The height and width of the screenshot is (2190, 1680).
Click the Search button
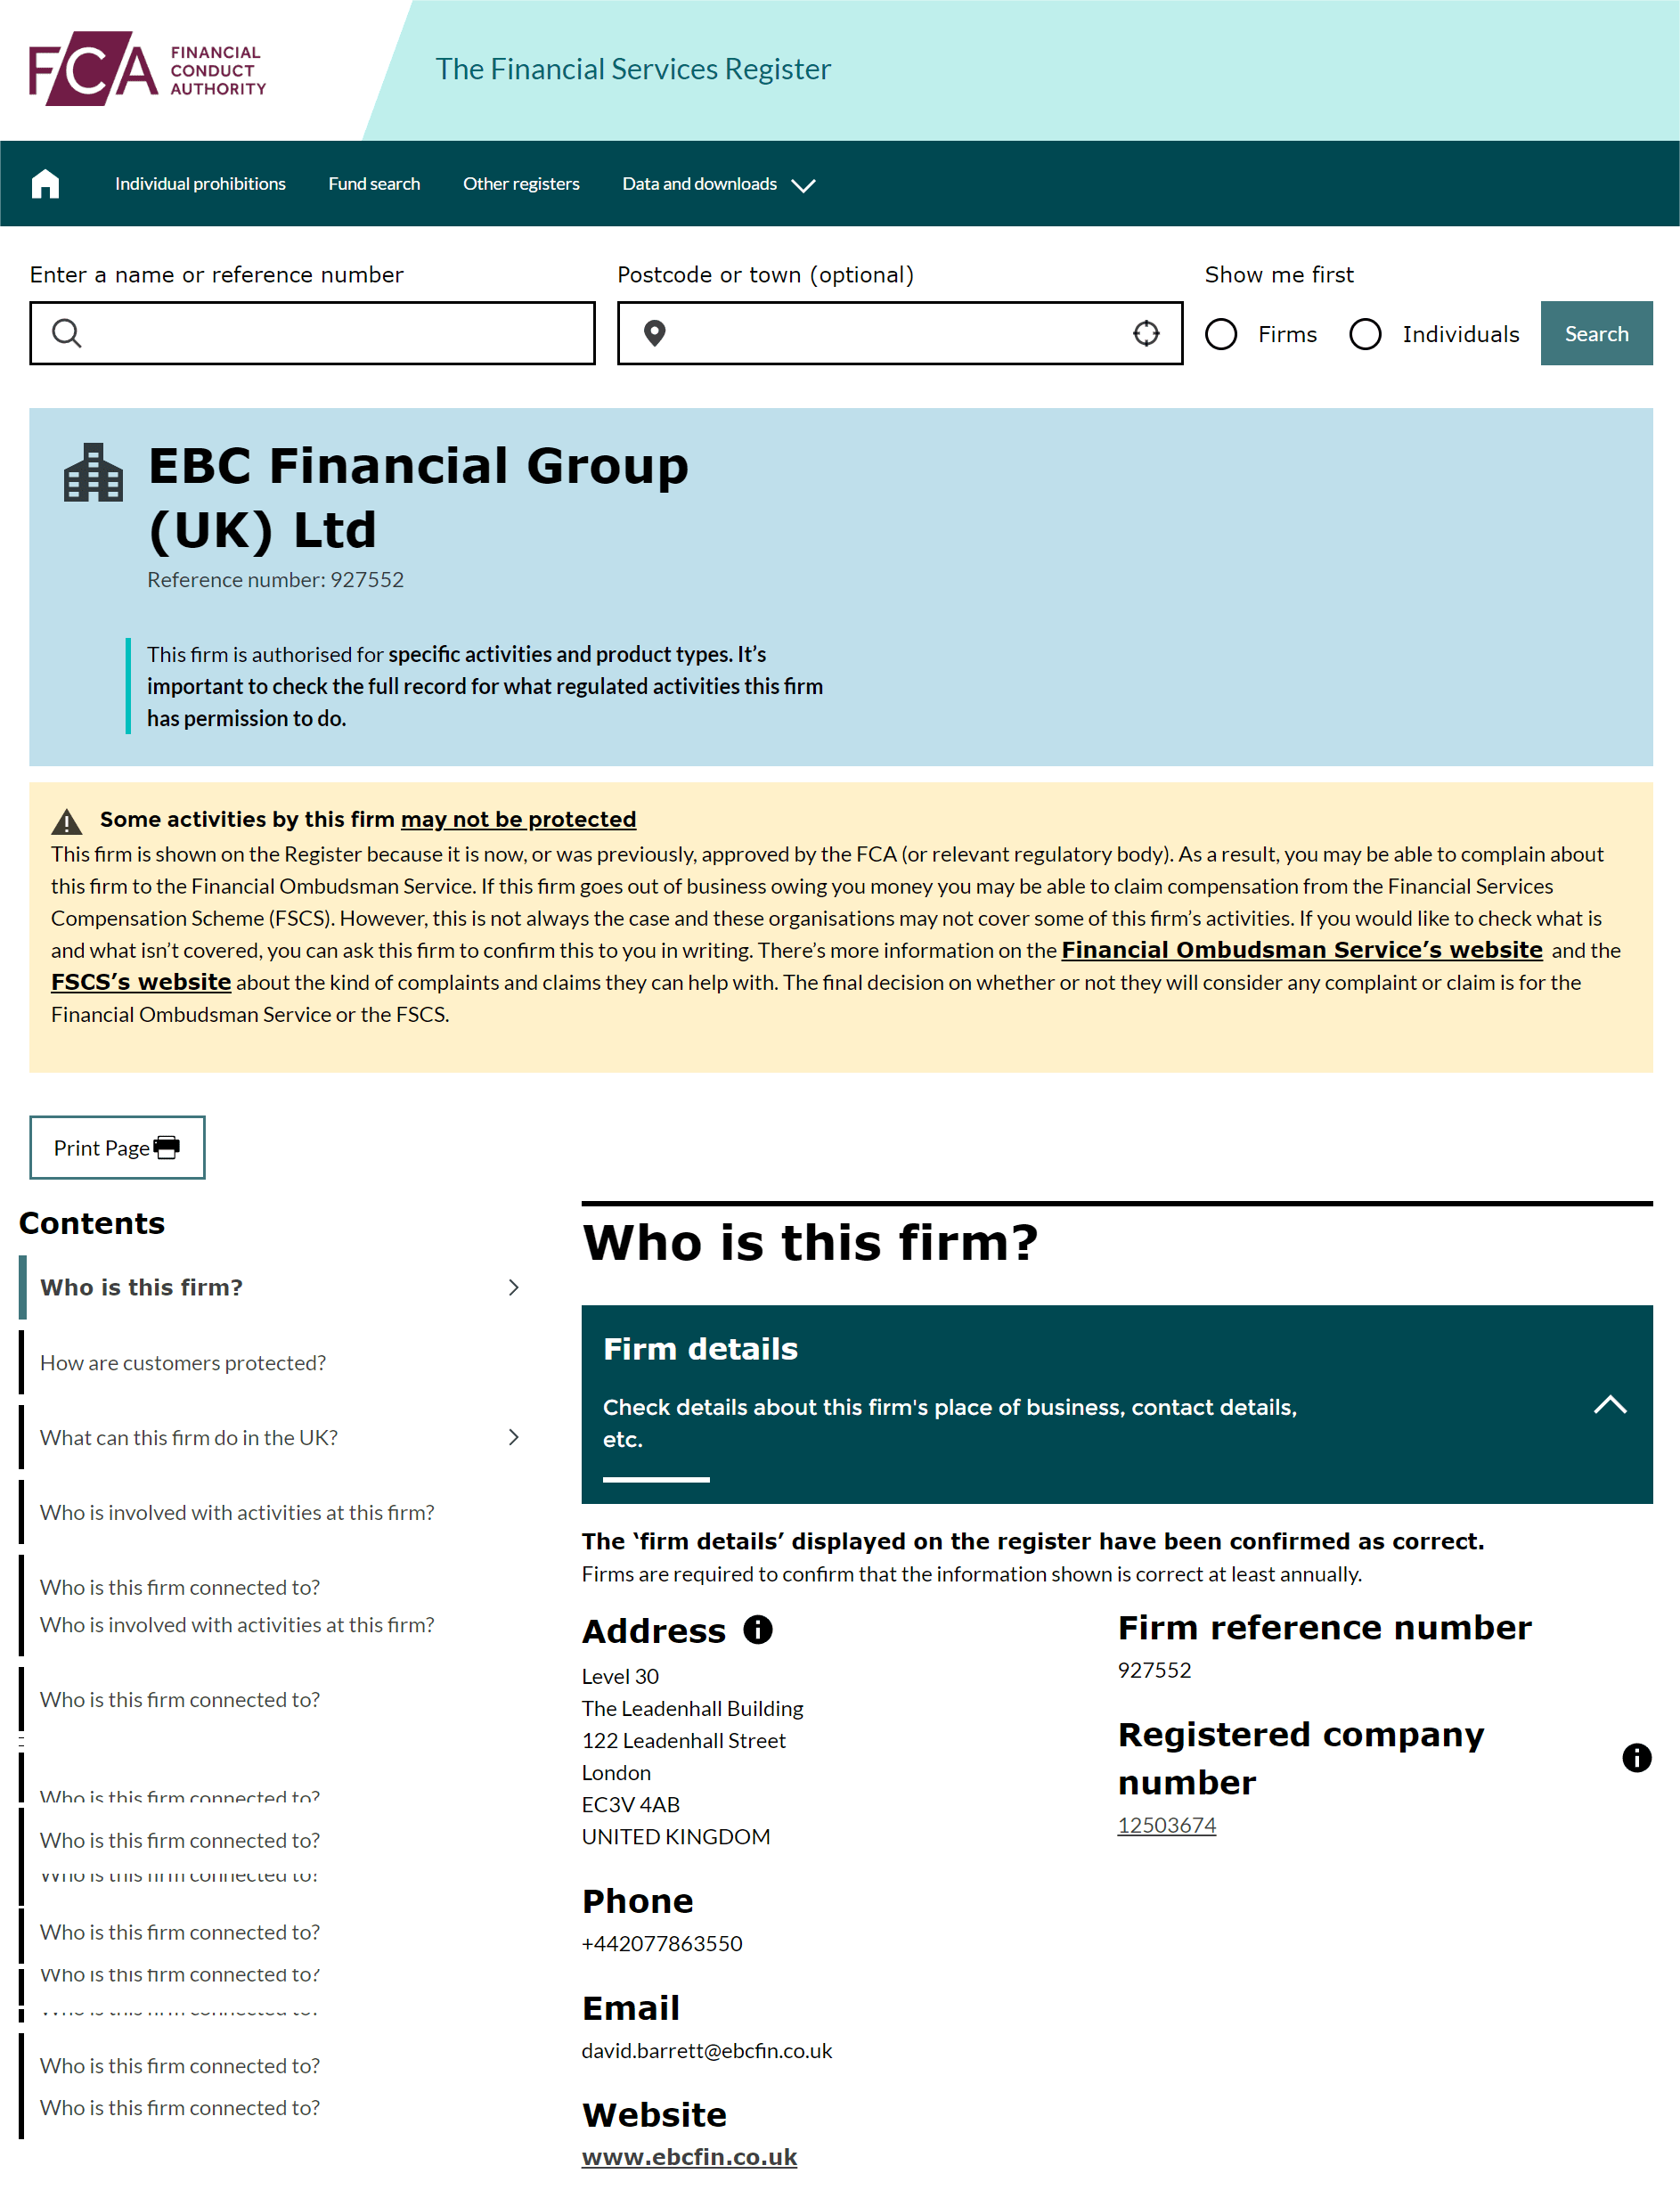pyautogui.click(x=1596, y=333)
